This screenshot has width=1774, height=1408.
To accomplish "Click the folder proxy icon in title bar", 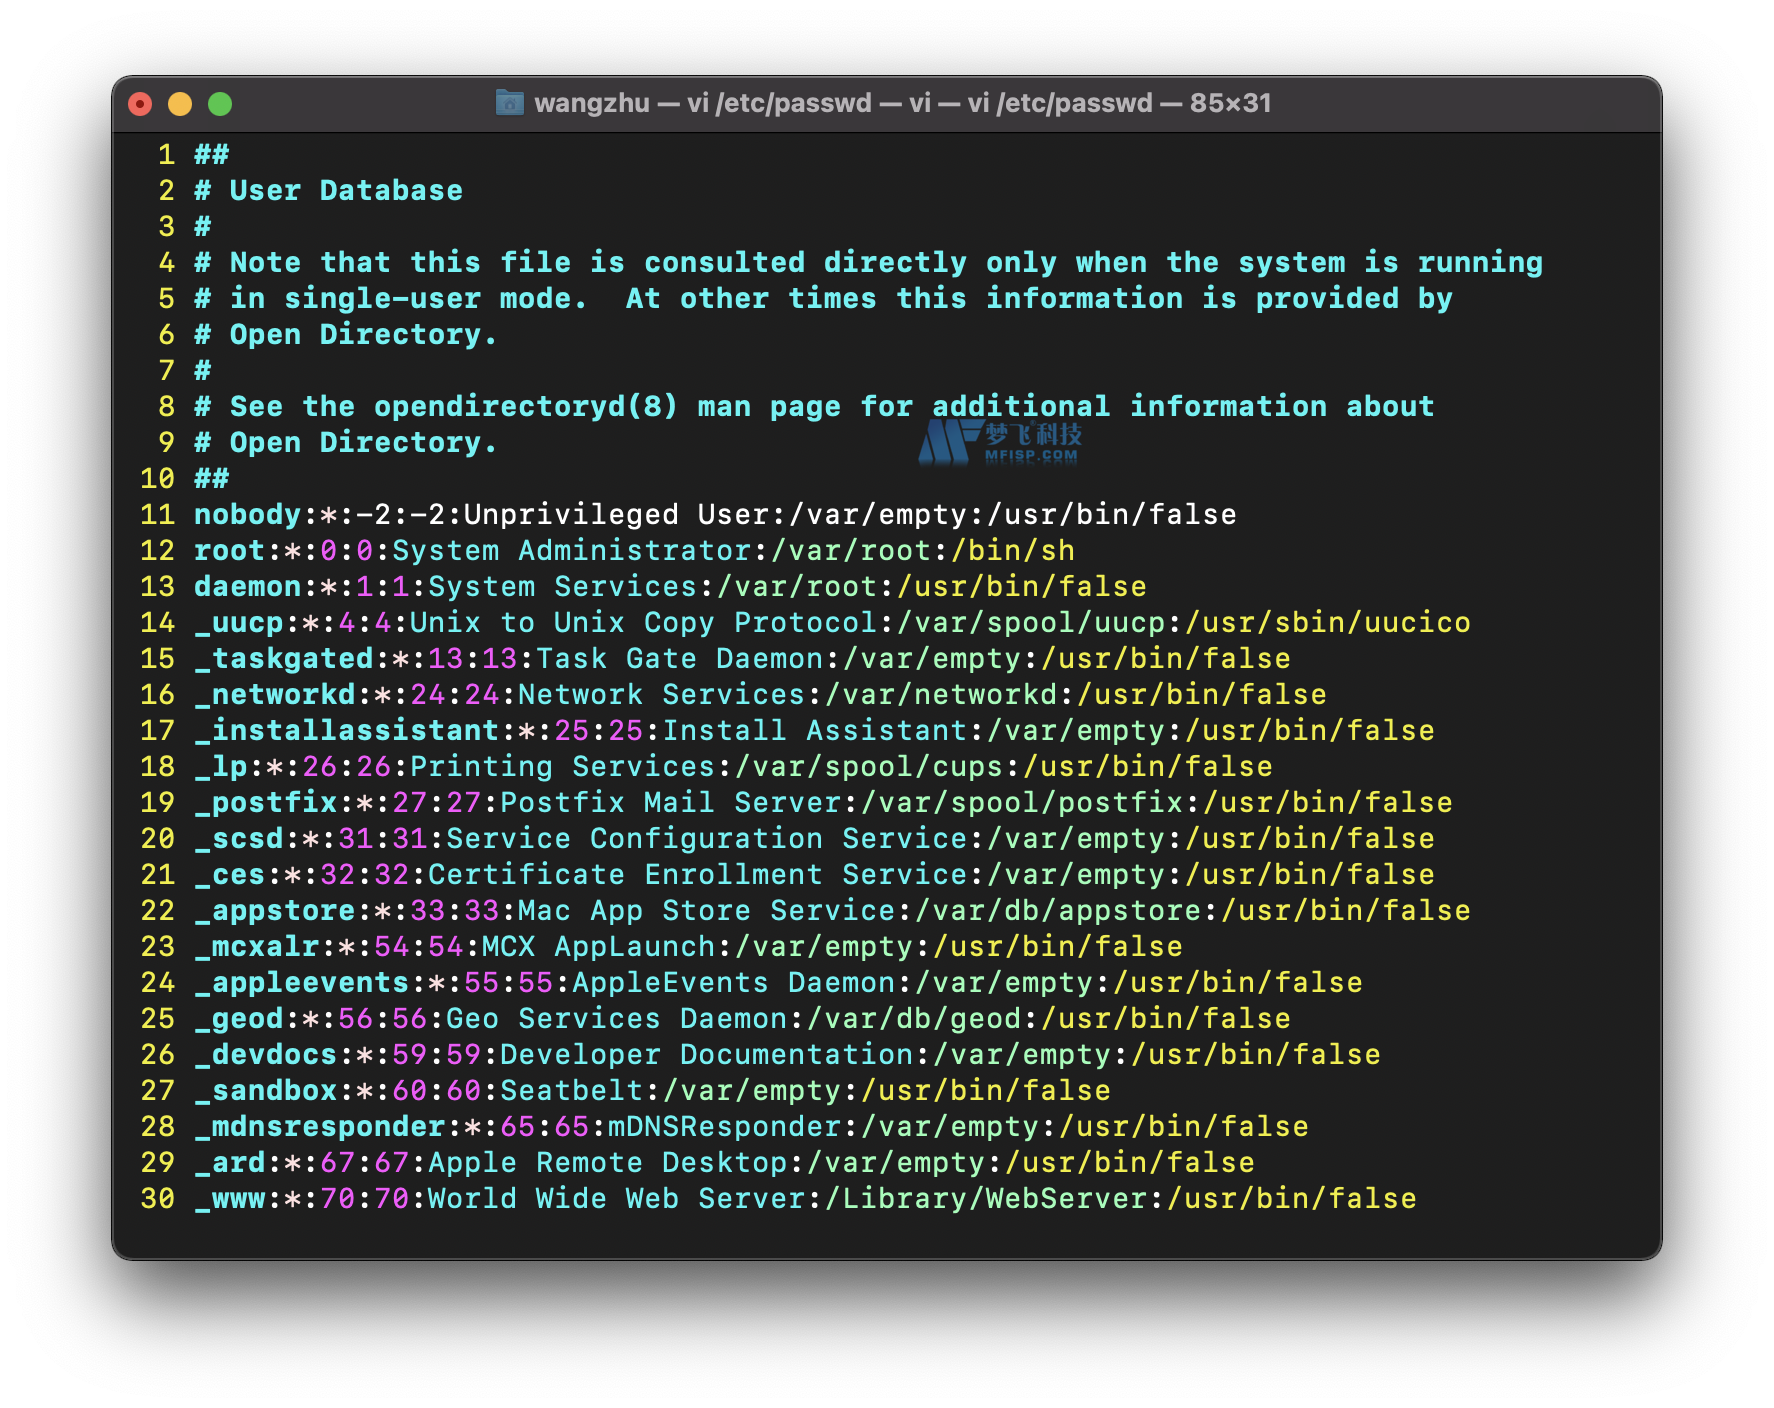I will 510,103.
